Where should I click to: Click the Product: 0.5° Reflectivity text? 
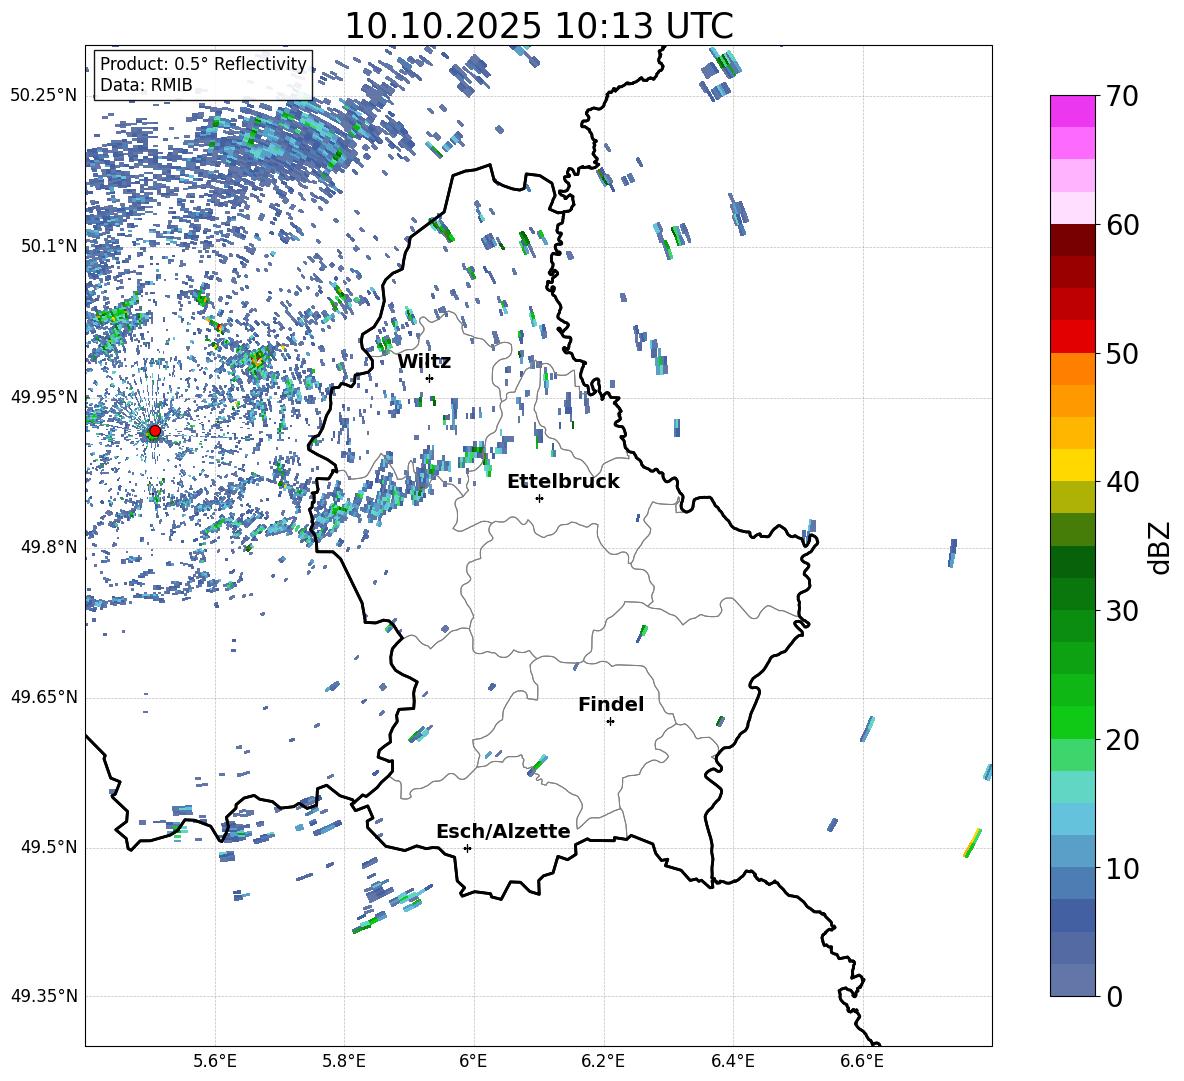(203, 64)
